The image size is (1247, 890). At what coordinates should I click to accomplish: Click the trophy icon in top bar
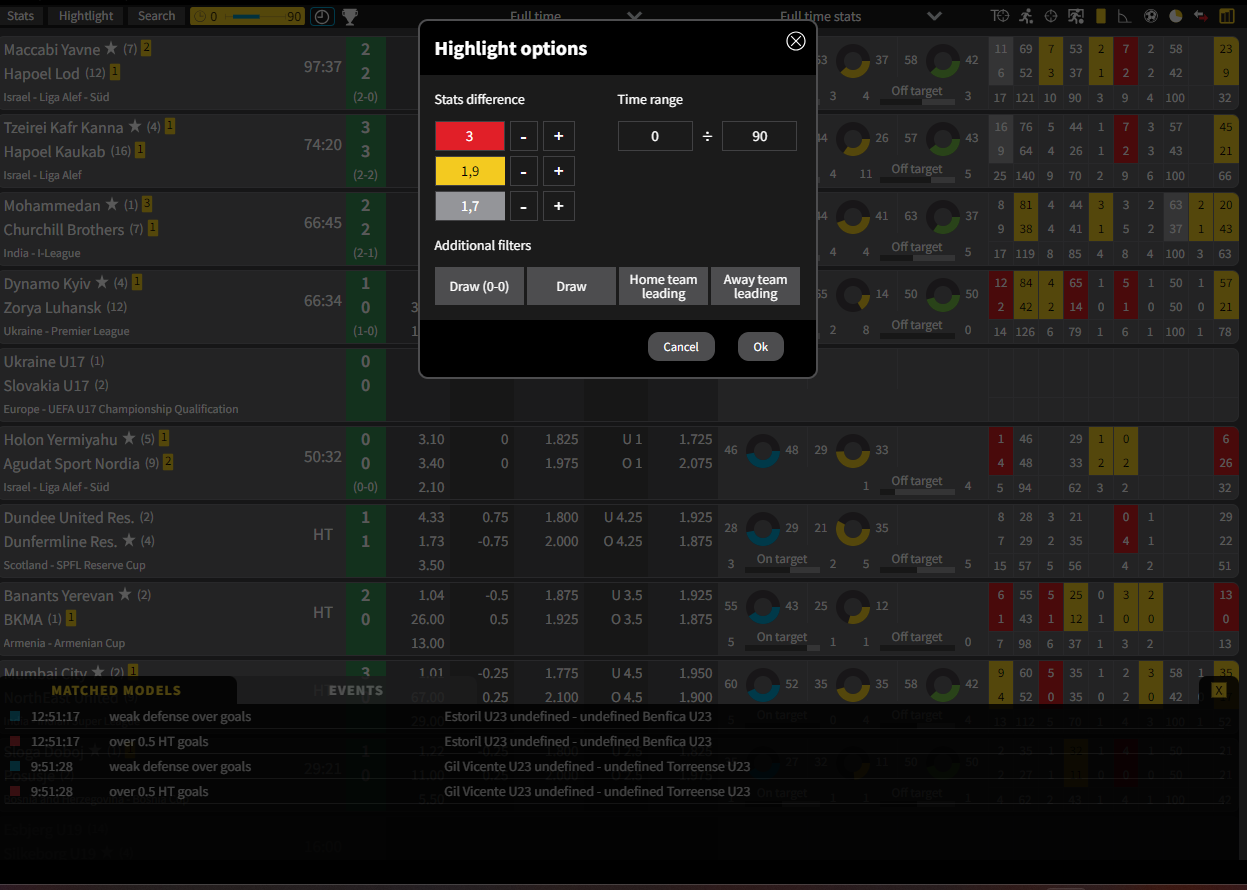350,16
